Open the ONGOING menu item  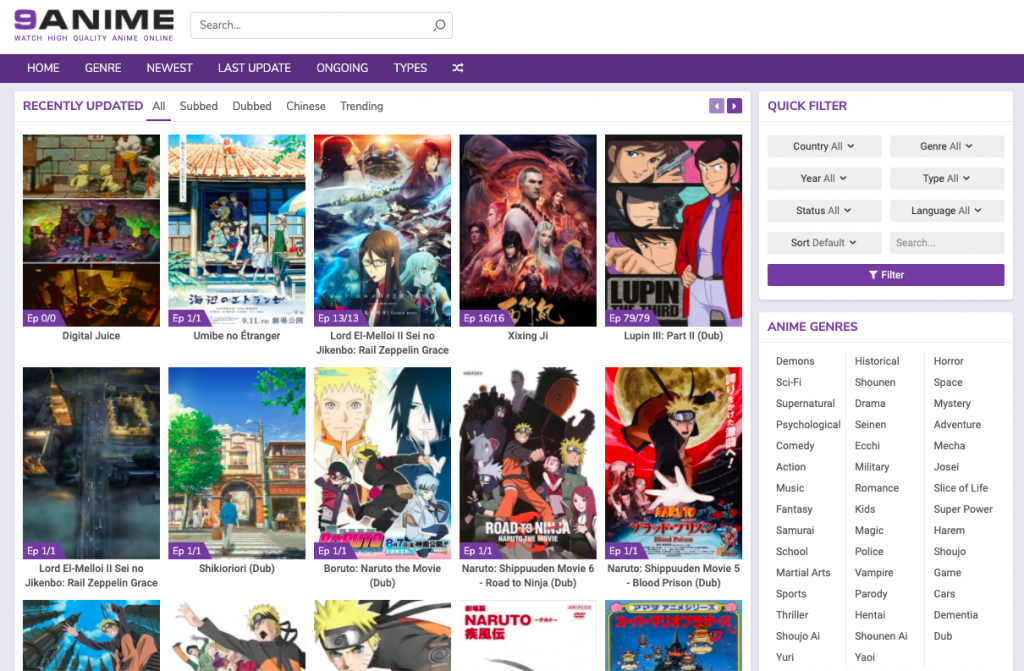(341, 68)
